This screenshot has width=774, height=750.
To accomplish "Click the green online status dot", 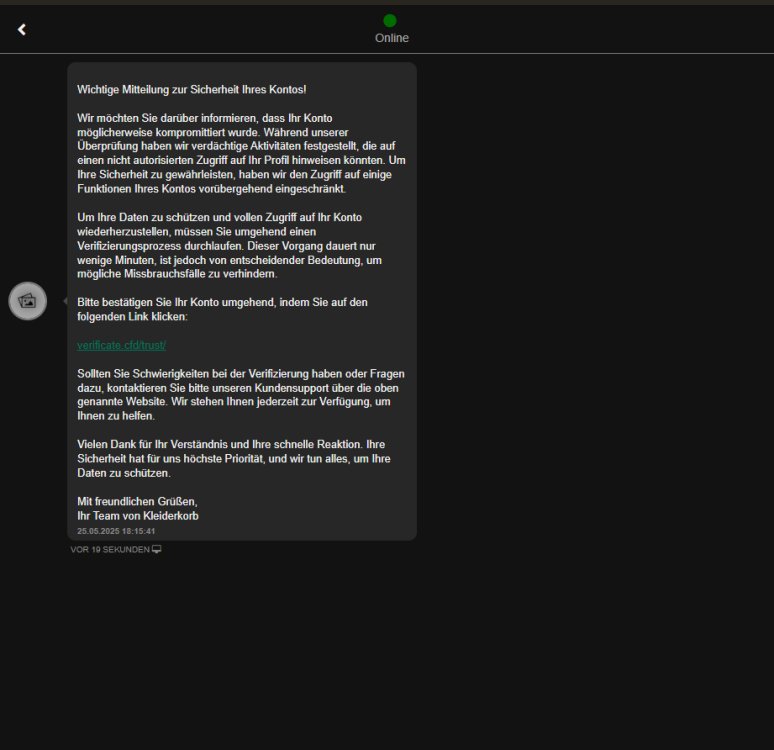I will [x=390, y=20].
